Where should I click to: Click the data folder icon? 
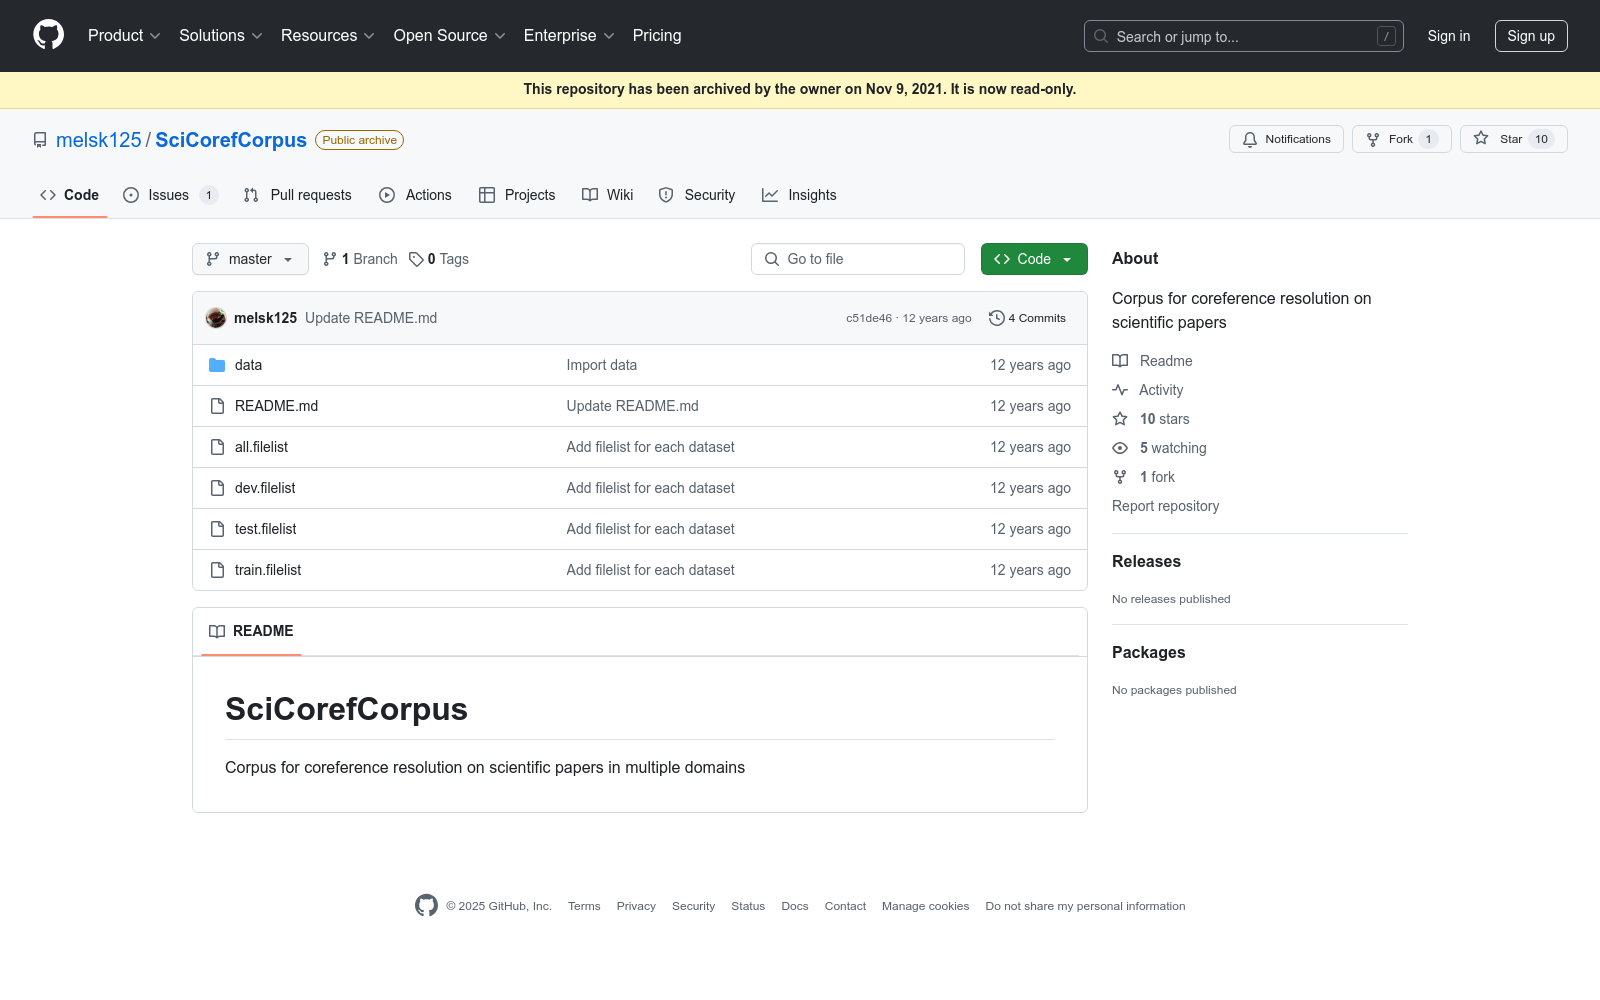(217, 365)
